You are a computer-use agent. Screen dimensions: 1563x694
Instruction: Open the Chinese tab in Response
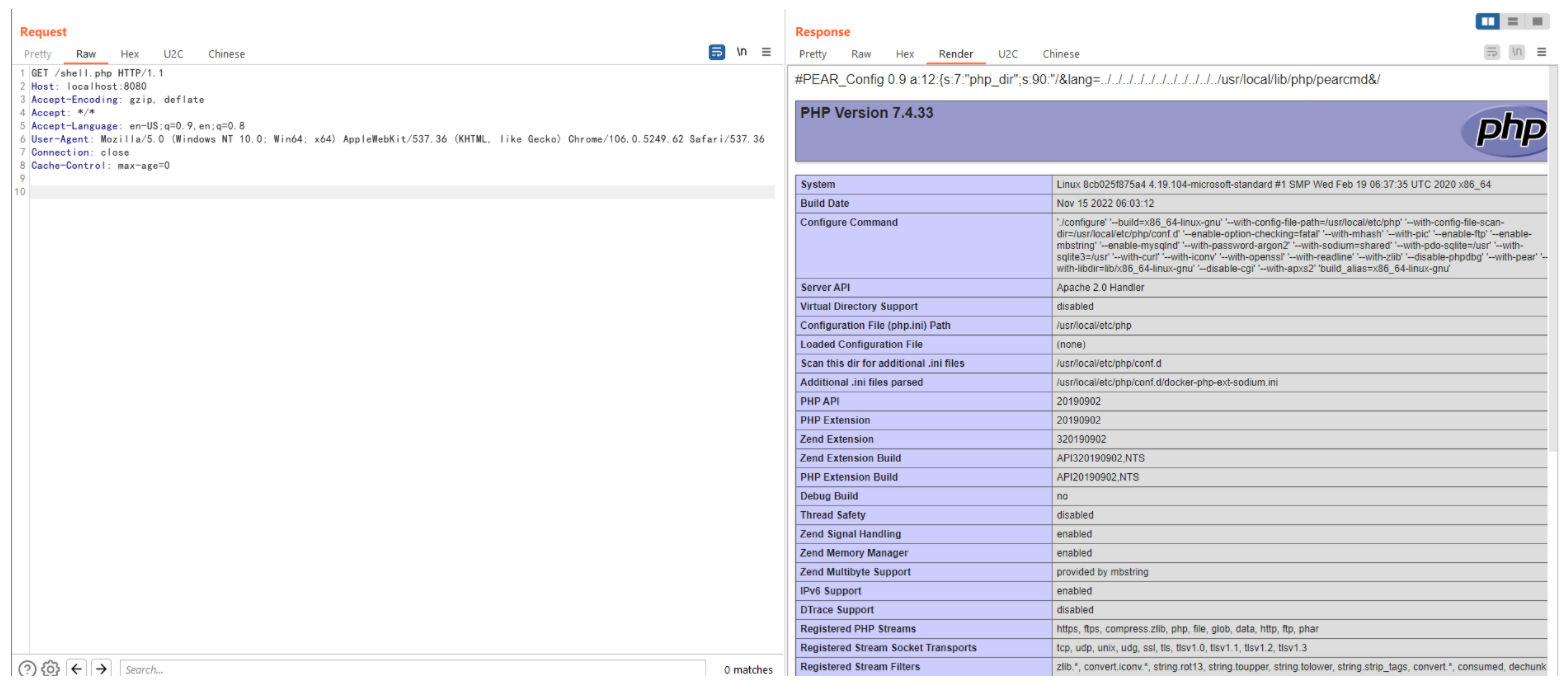point(1061,54)
